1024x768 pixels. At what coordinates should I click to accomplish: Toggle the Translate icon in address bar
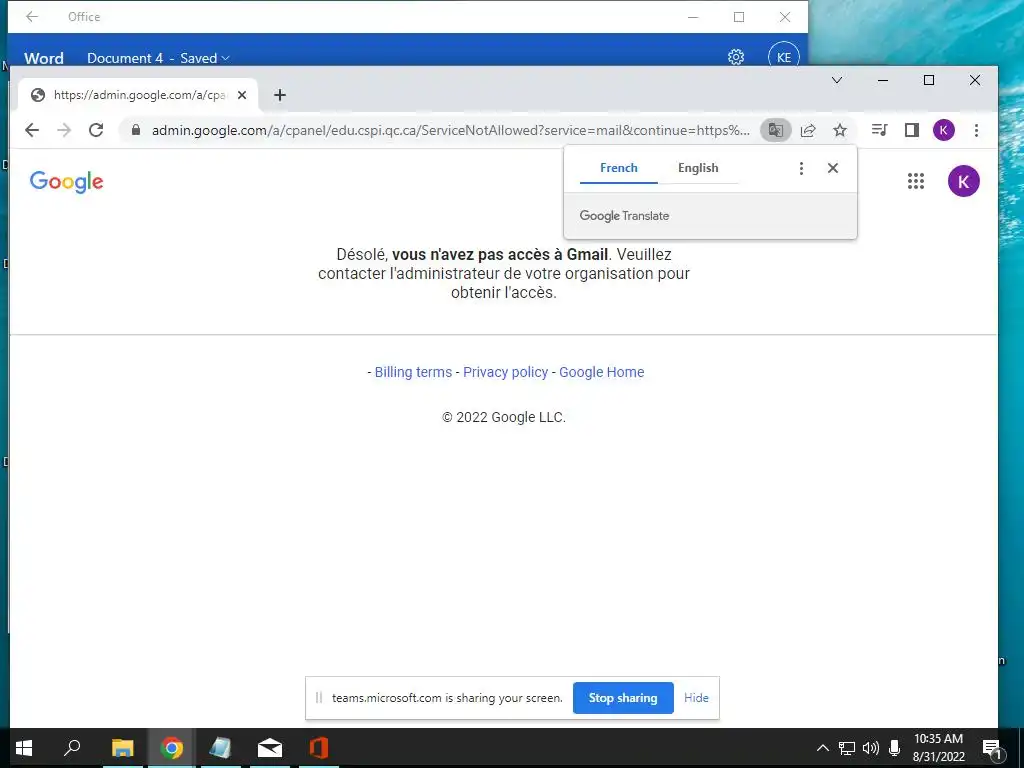tap(775, 130)
